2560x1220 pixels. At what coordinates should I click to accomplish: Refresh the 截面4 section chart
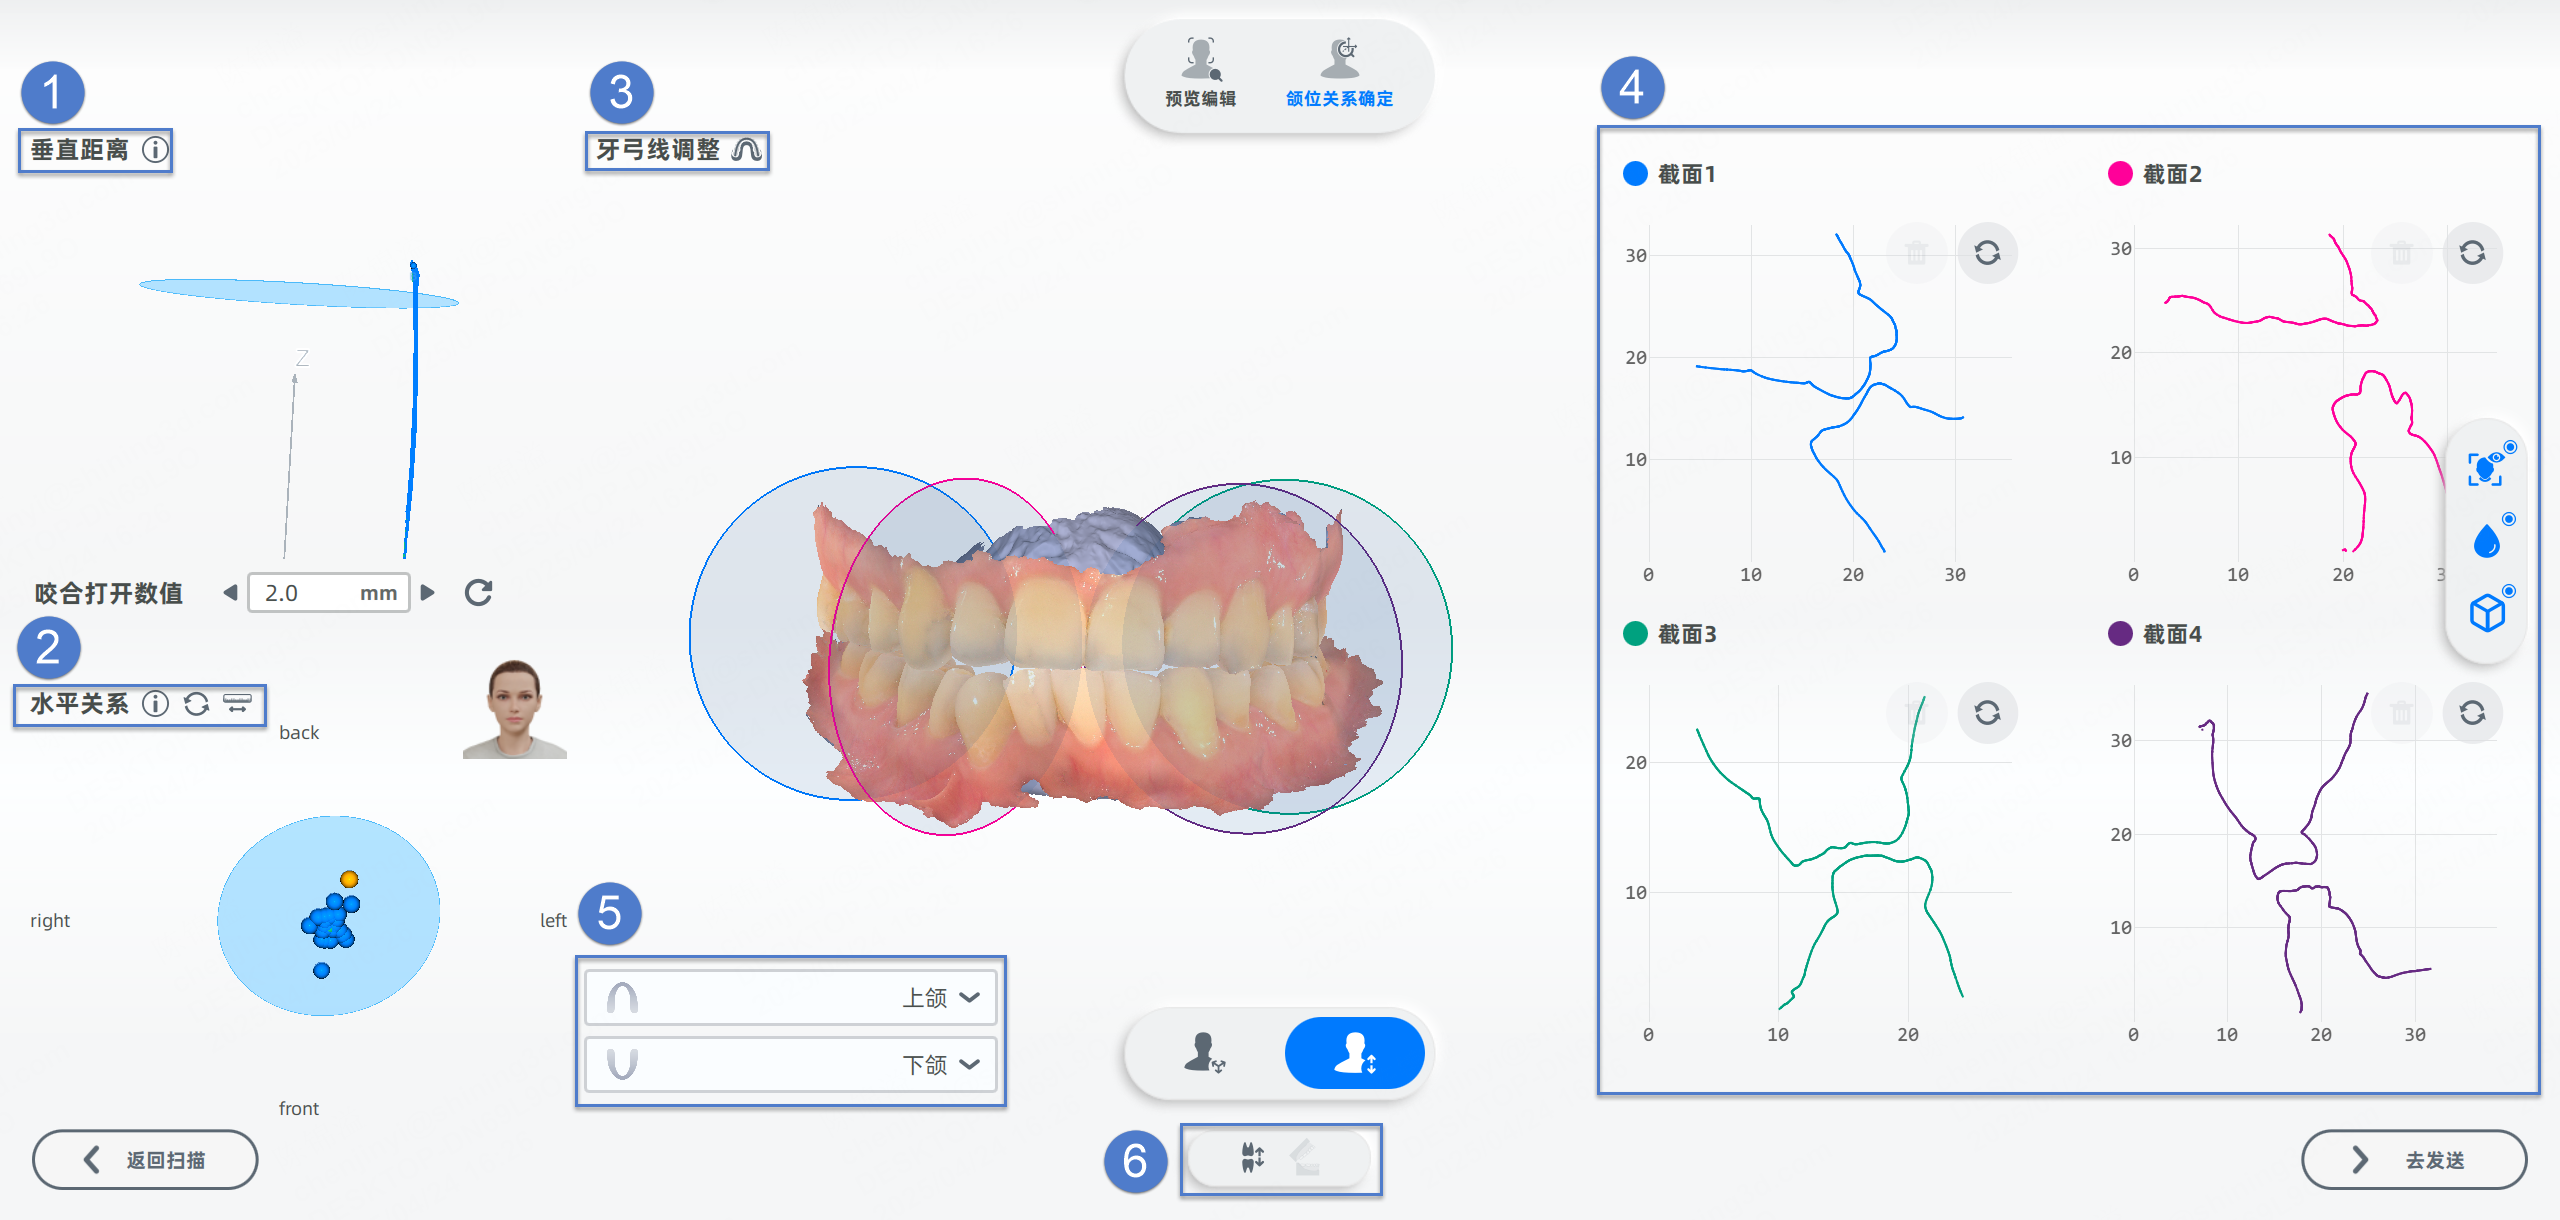pyautogui.click(x=2472, y=713)
